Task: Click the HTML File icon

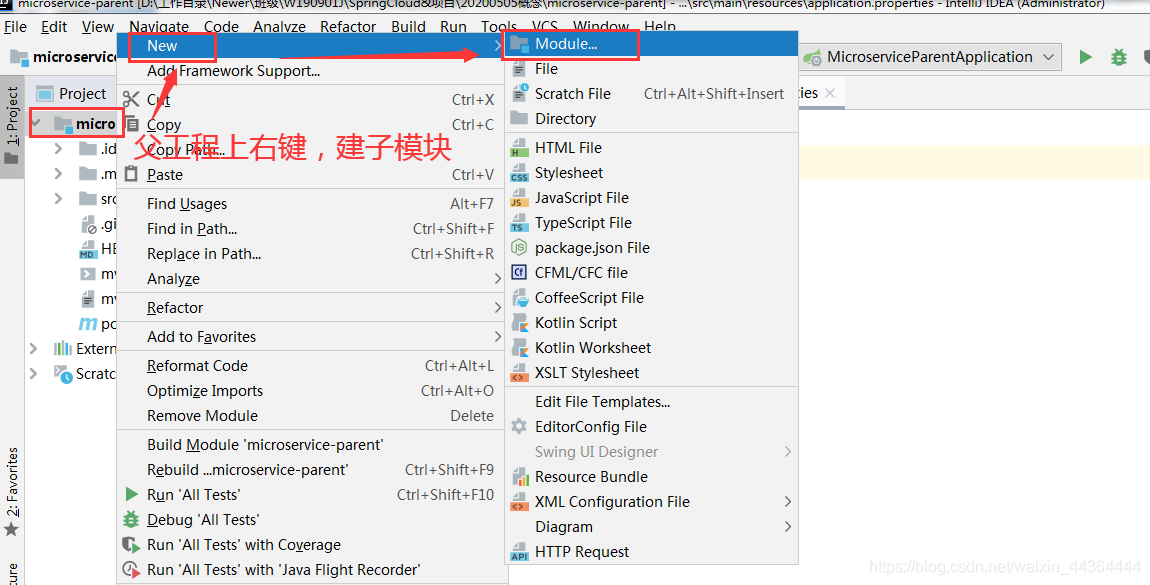Action: pyautogui.click(x=519, y=148)
